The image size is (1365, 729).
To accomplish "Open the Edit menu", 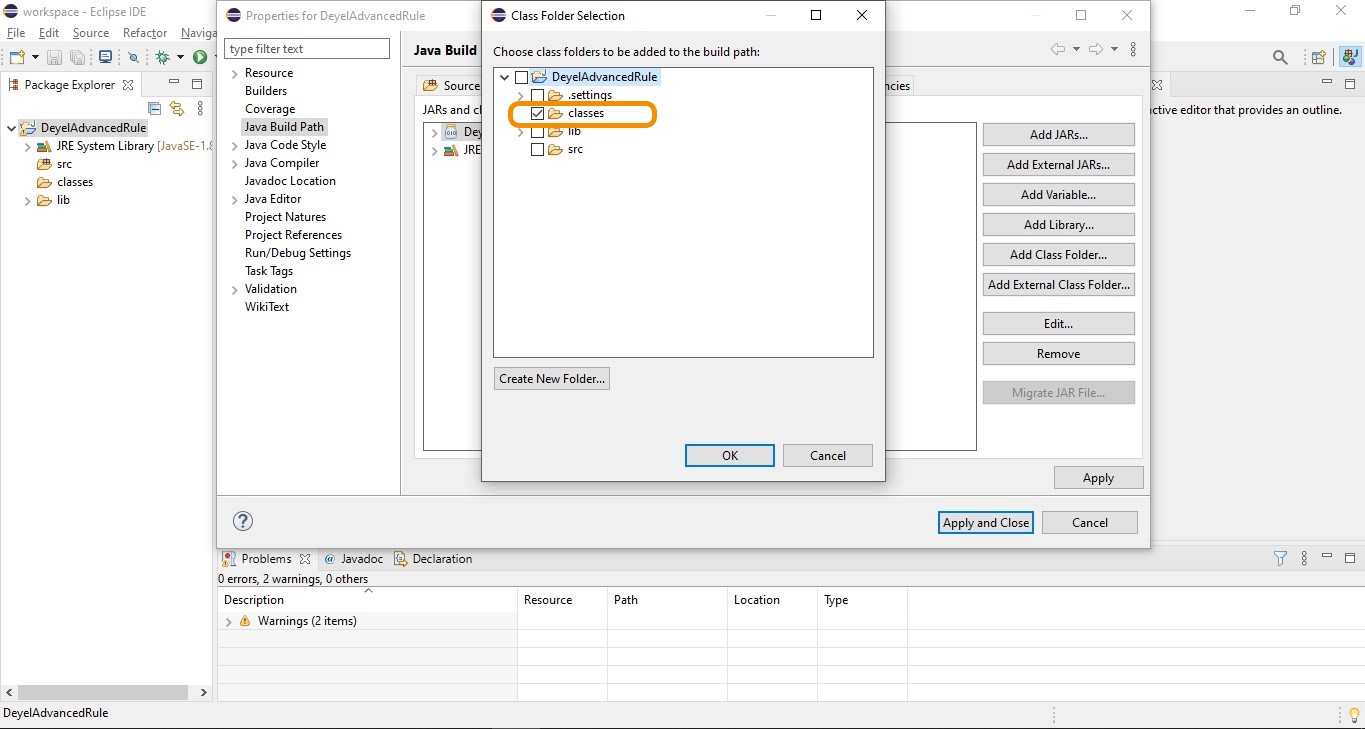I will click(x=49, y=33).
